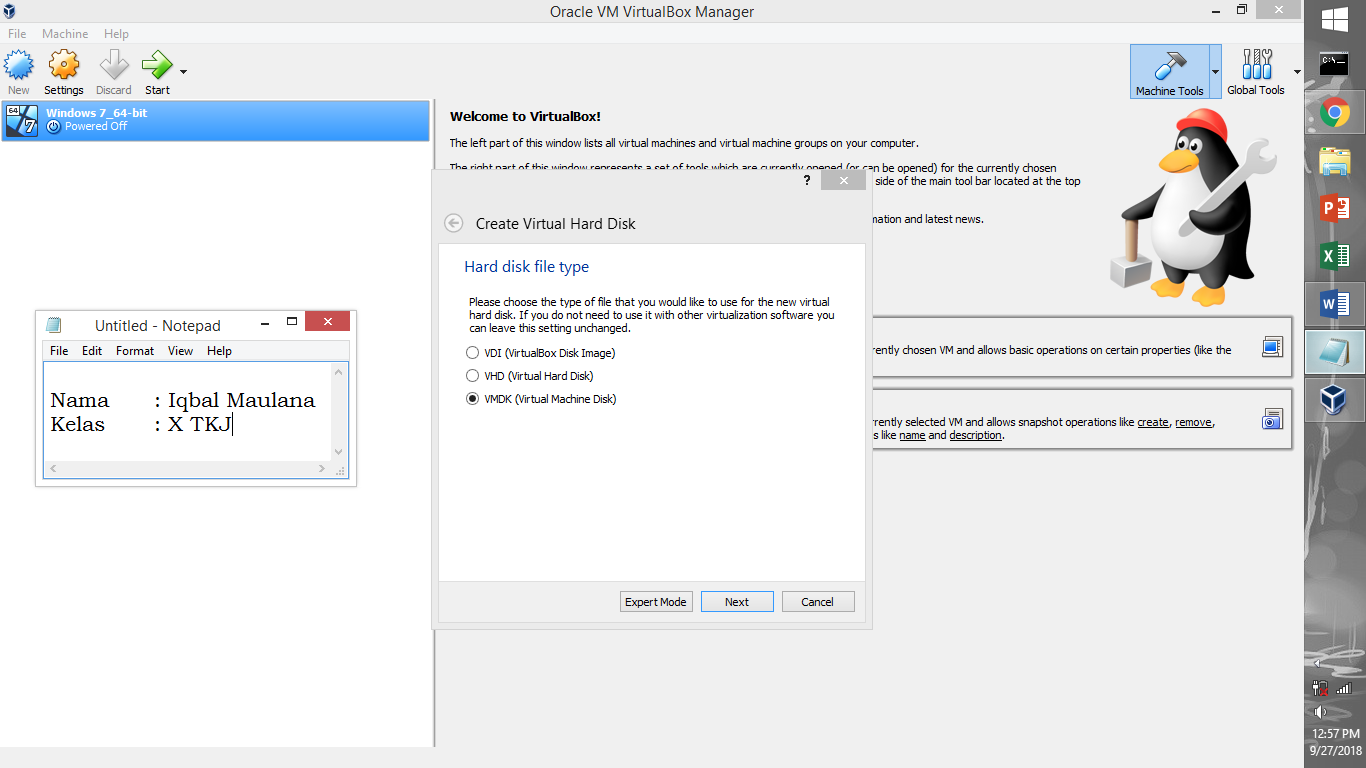This screenshot has height=768, width=1366.
Task: Click Notepad horizontal scrollbar left arrow
Action: click(53, 468)
